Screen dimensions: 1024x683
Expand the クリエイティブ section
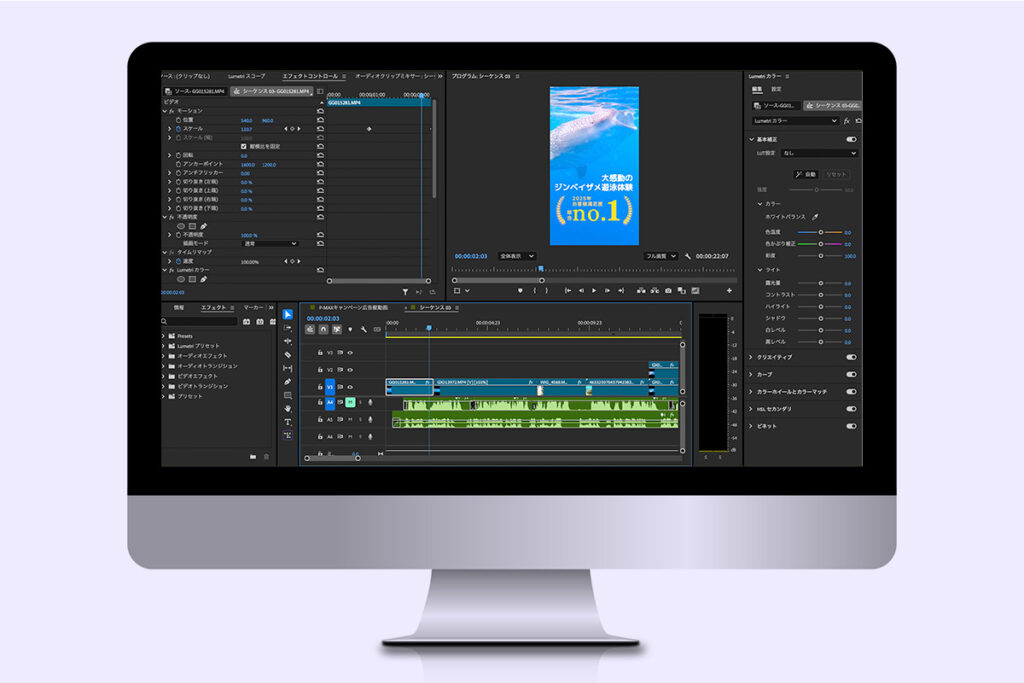tap(752, 357)
